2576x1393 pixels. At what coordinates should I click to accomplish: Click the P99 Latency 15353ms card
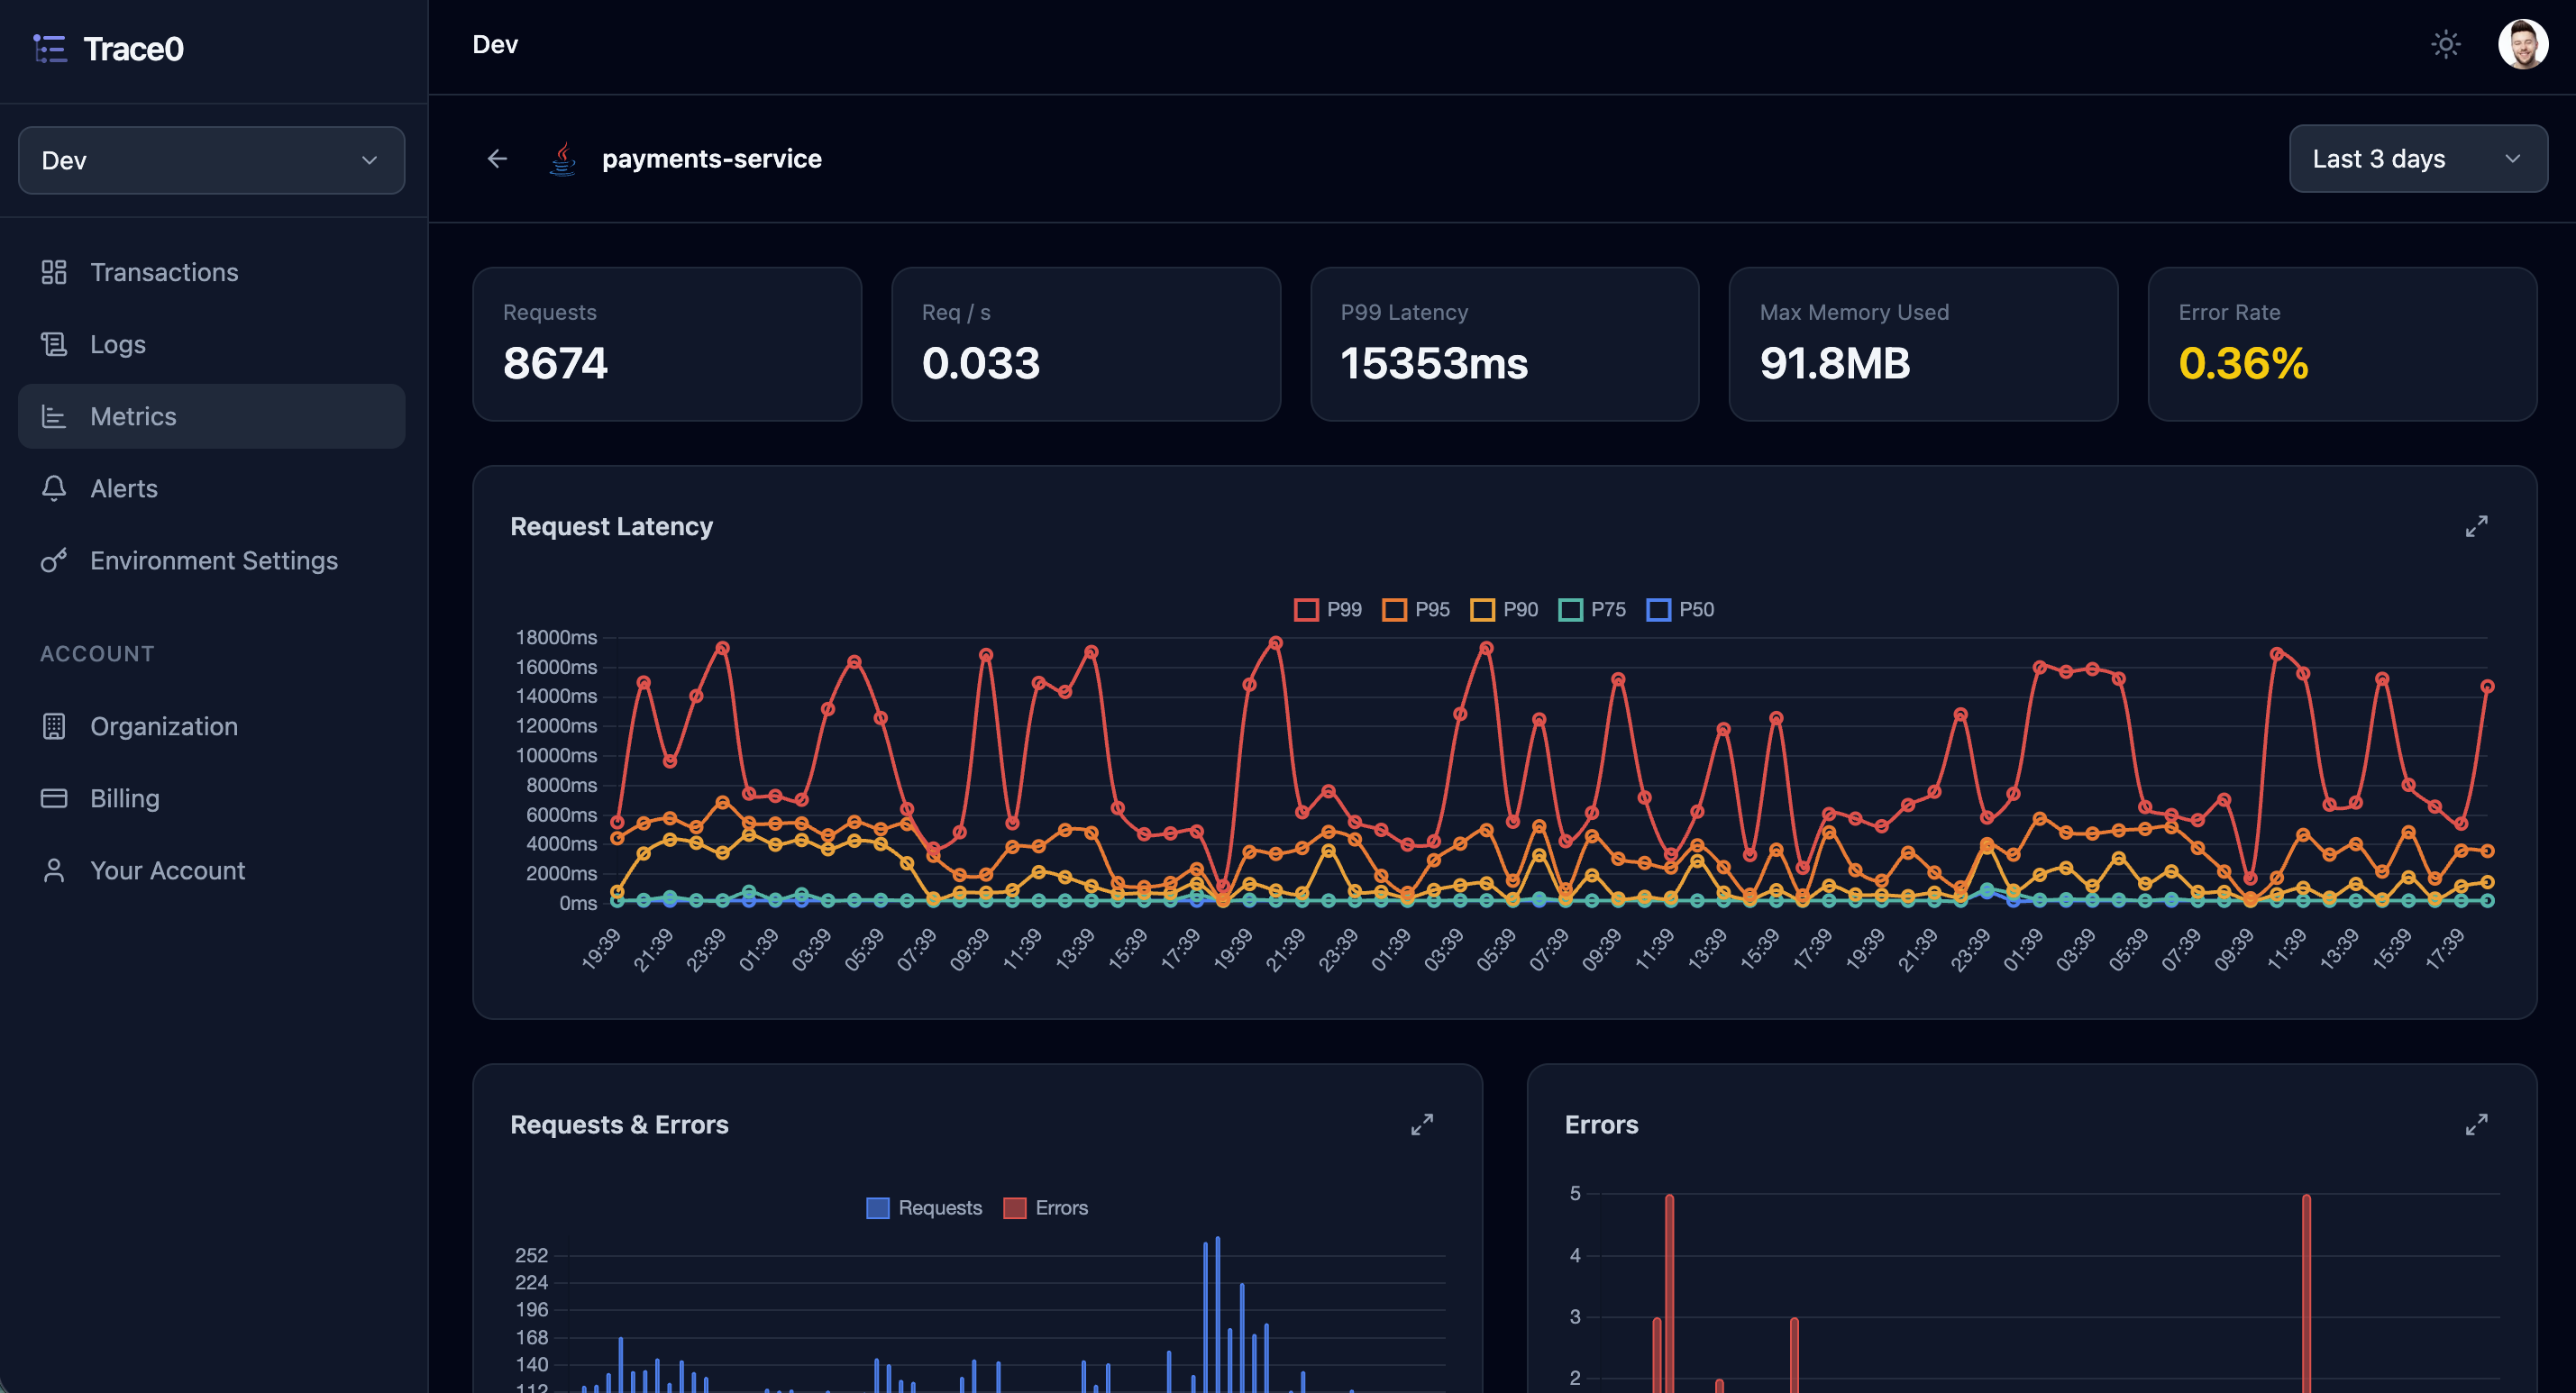point(1505,344)
